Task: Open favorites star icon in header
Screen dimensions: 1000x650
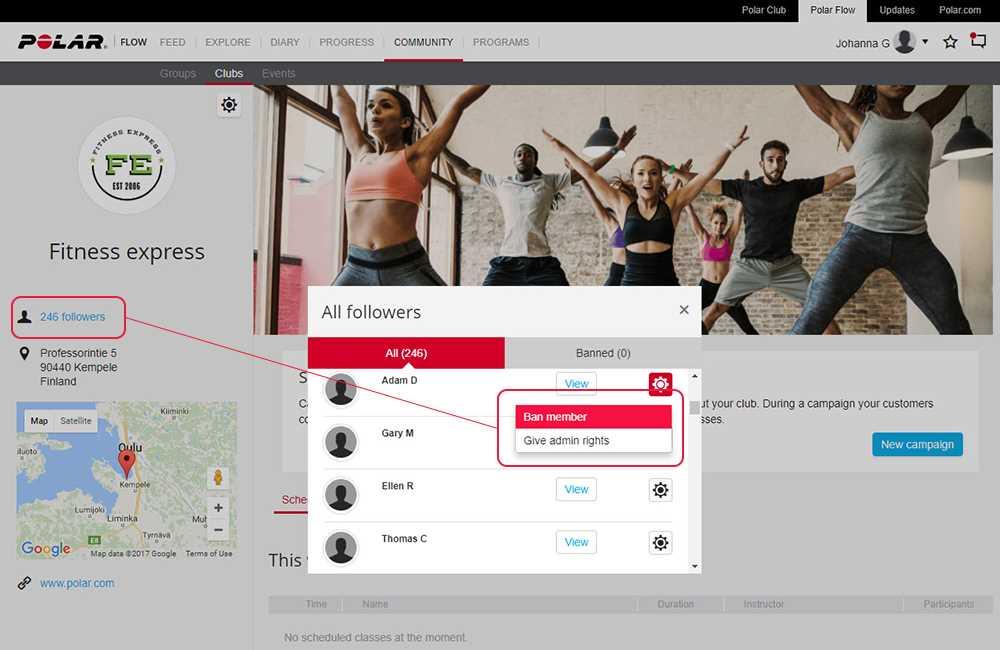Action: [950, 42]
